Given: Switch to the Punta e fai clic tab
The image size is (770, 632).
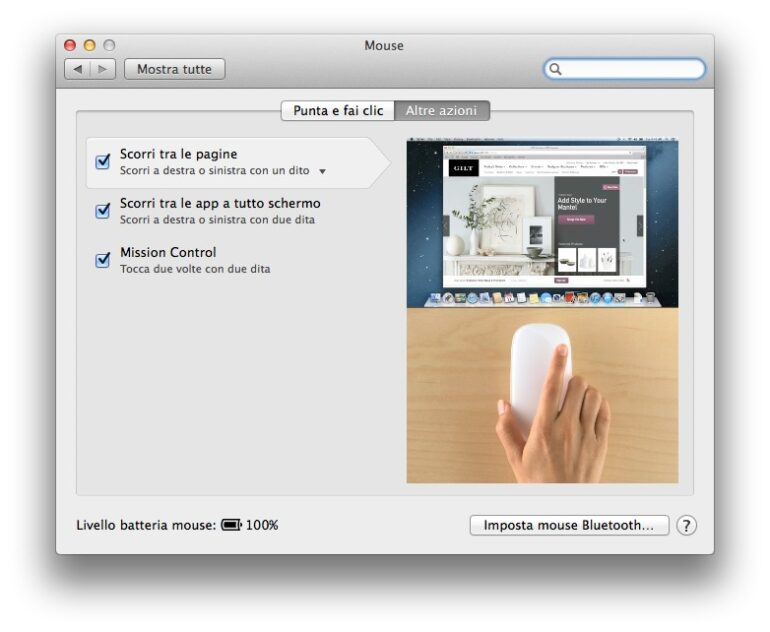Looking at the screenshot, I should pyautogui.click(x=338, y=111).
